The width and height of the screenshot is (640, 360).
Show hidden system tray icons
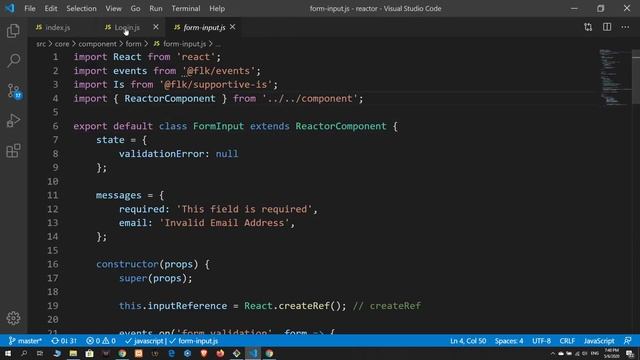pyautogui.click(x=553, y=353)
